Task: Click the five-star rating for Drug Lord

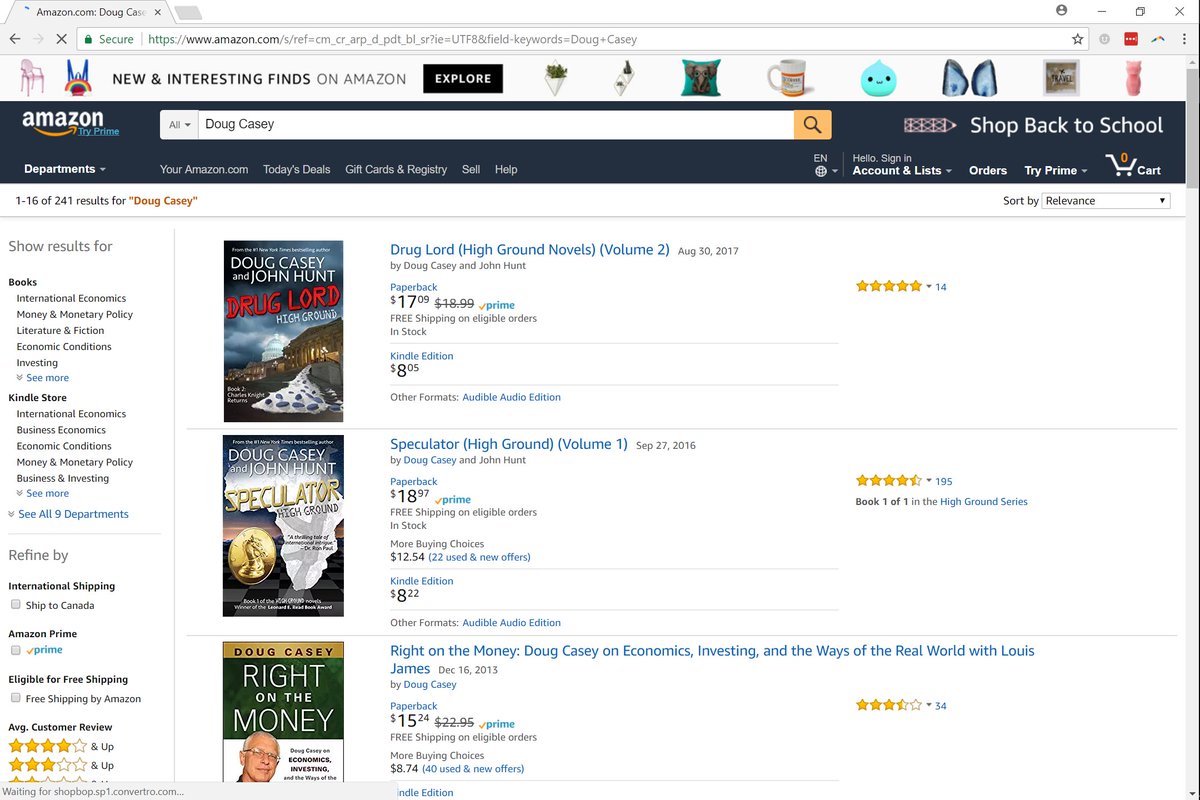Action: pos(888,286)
